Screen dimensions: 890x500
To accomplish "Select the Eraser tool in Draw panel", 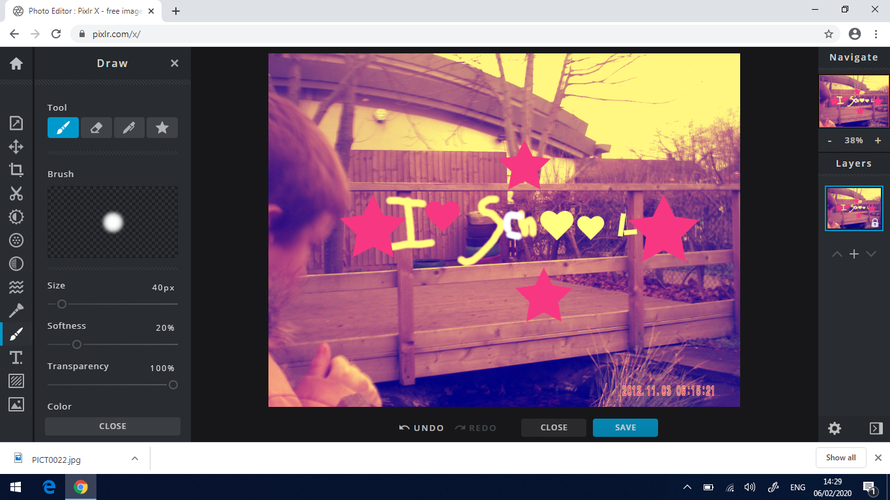I will [96, 128].
